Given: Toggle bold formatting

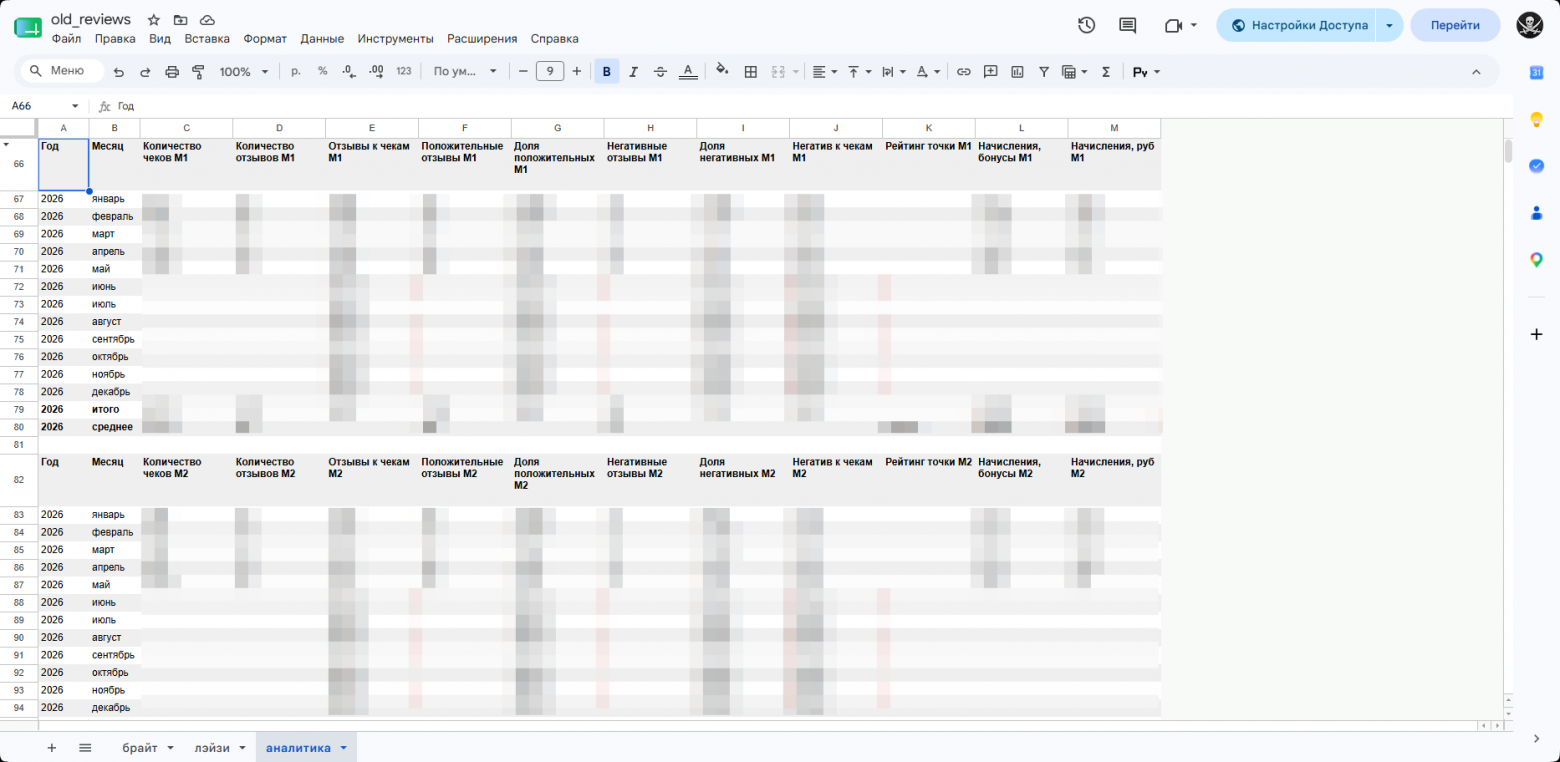Looking at the screenshot, I should coord(606,71).
